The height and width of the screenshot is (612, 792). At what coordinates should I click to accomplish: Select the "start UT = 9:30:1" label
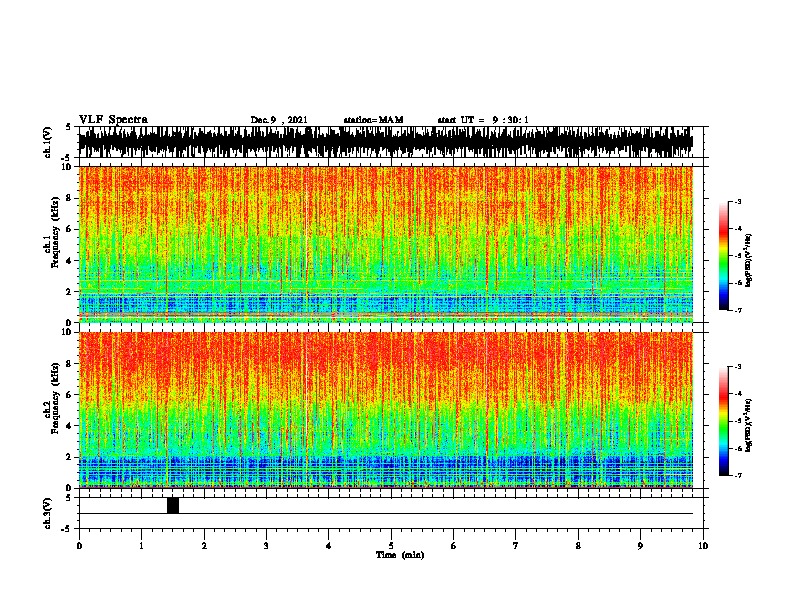[483, 120]
